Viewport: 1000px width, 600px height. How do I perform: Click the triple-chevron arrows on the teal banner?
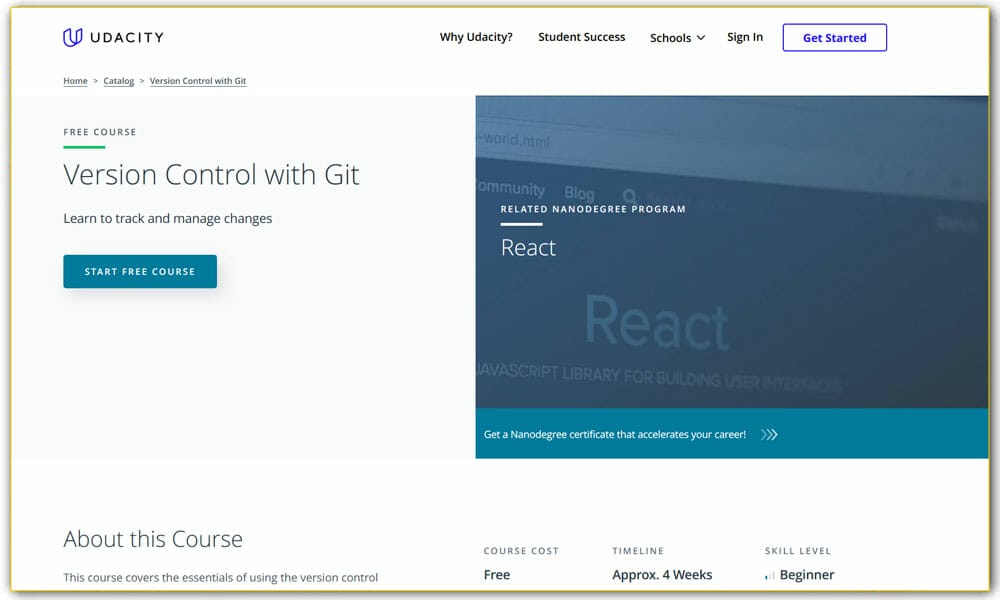pyautogui.click(x=769, y=434)
